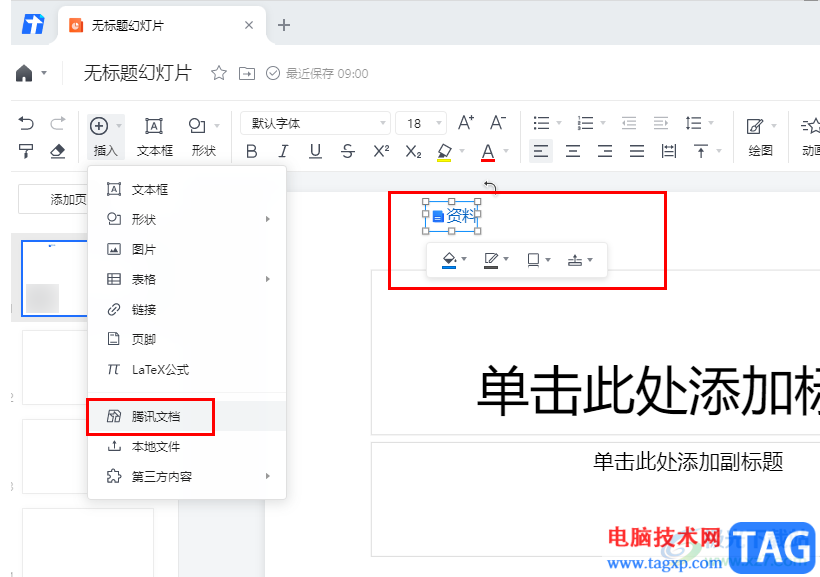
Task: Select the format painter tool
Action: click(x=26, y=152)
